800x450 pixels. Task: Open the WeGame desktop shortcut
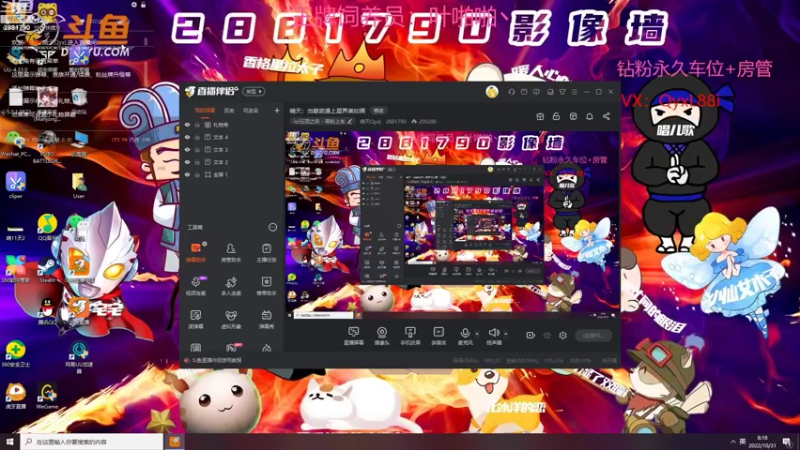coord(47,396)
